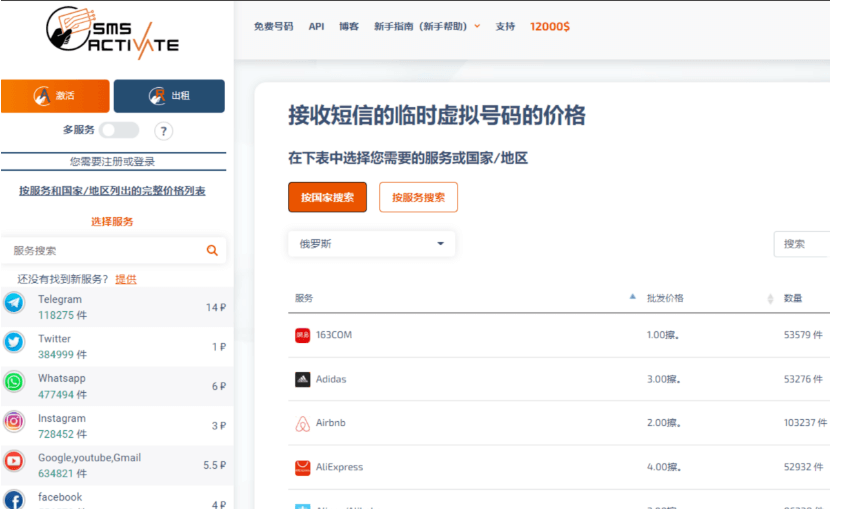Sort table by 批发价格 column
851x510 pixels.
(665, 298)
